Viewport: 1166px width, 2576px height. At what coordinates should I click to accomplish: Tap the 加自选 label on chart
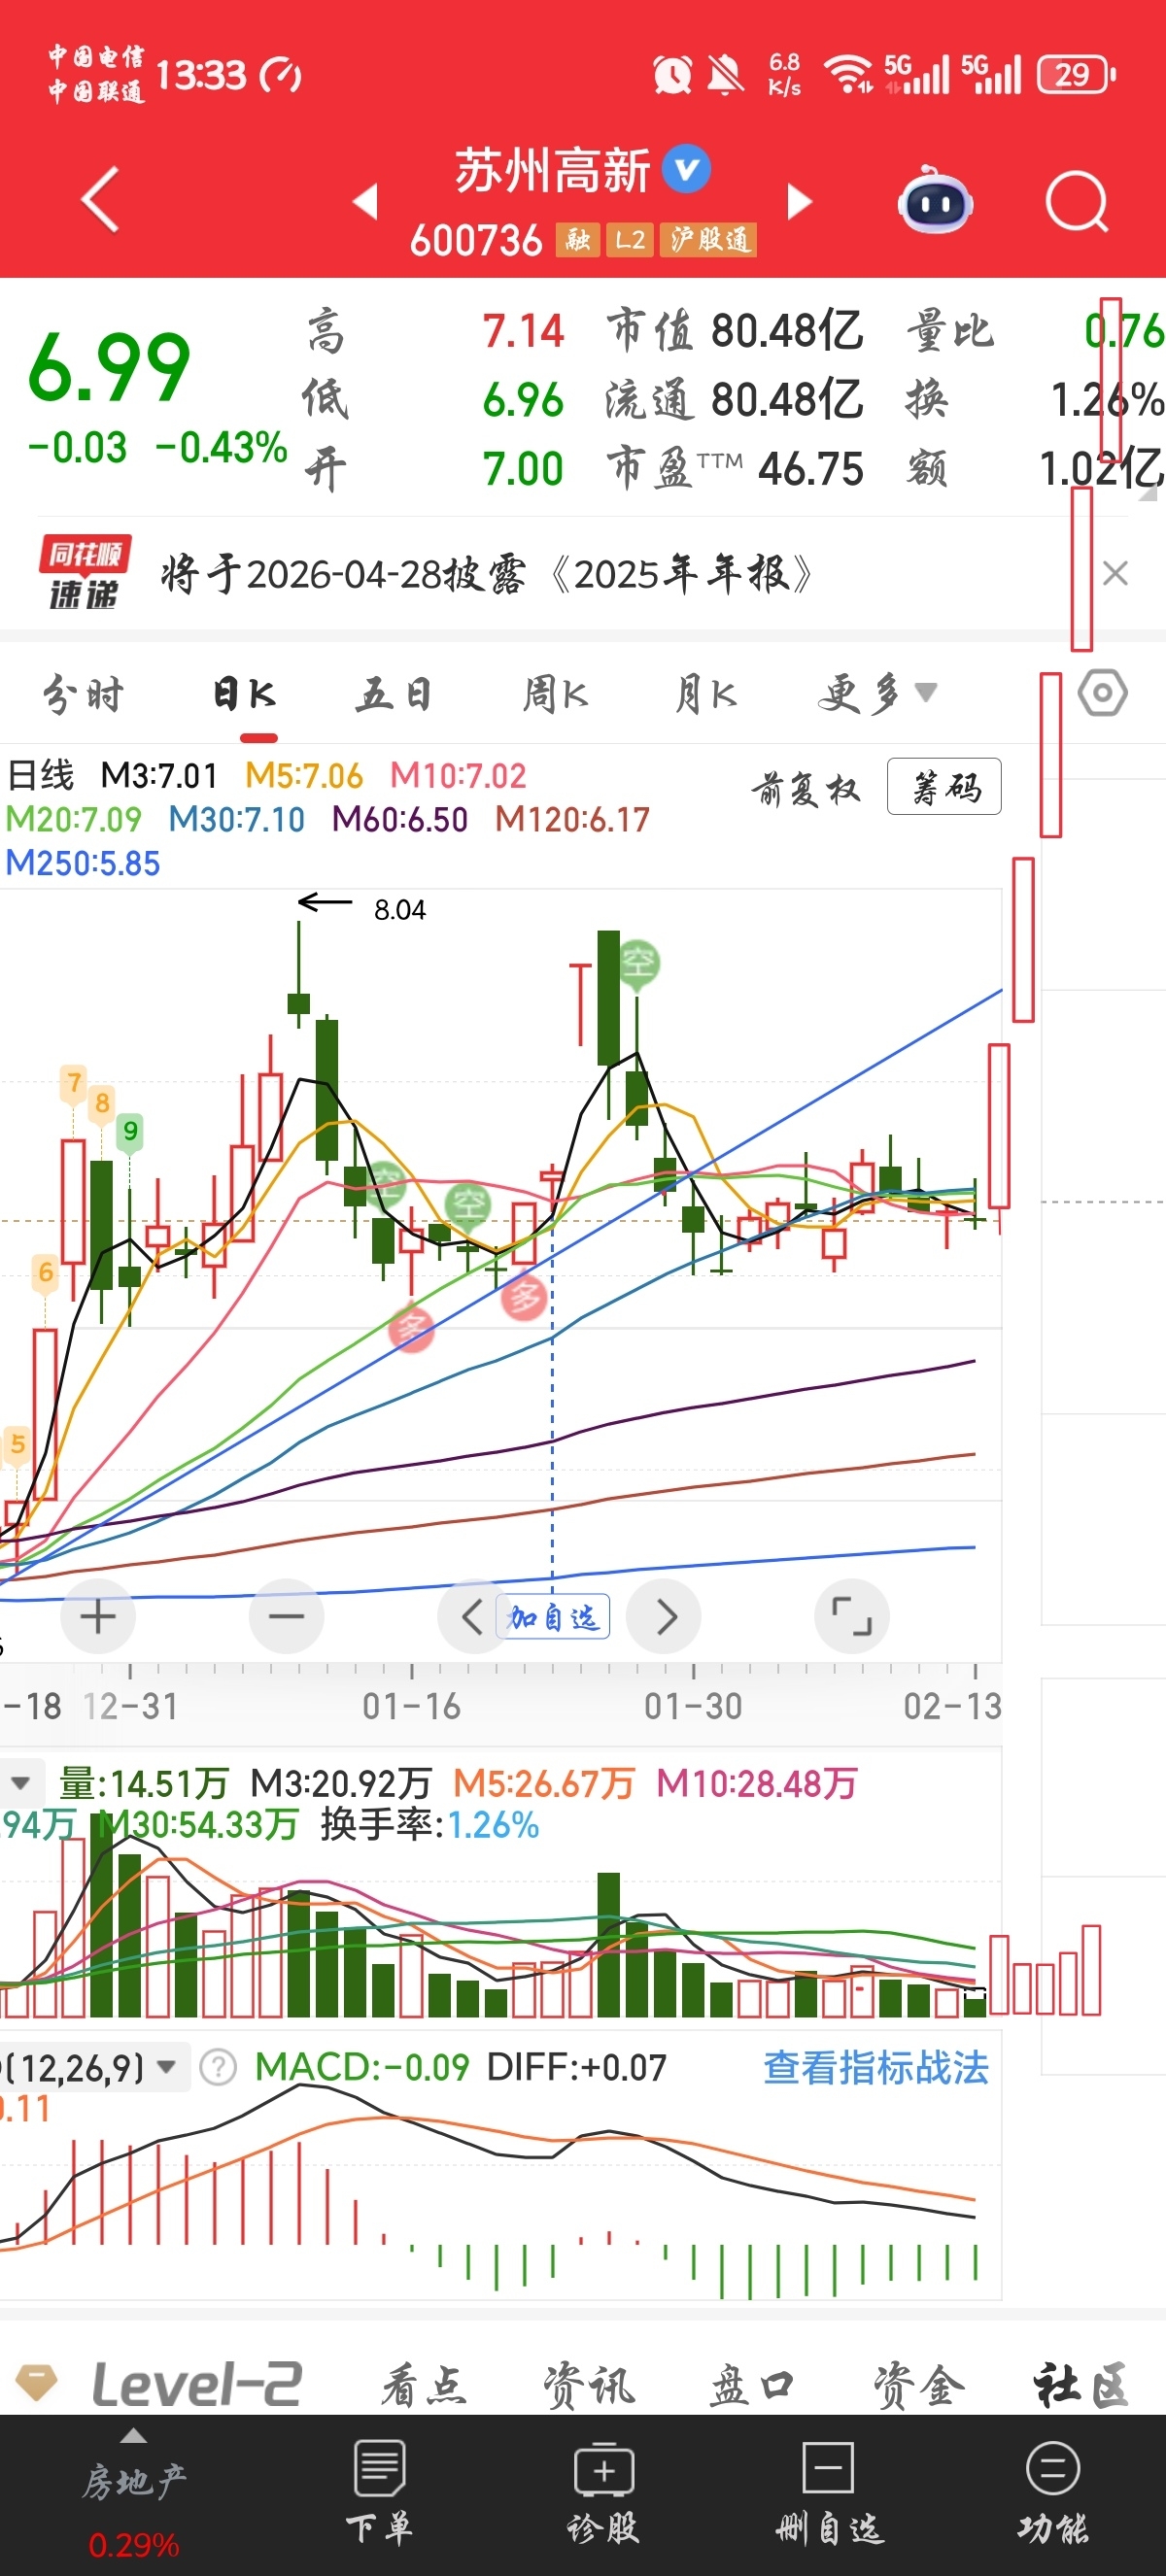pyautogui.click(x=553, y=1617)
